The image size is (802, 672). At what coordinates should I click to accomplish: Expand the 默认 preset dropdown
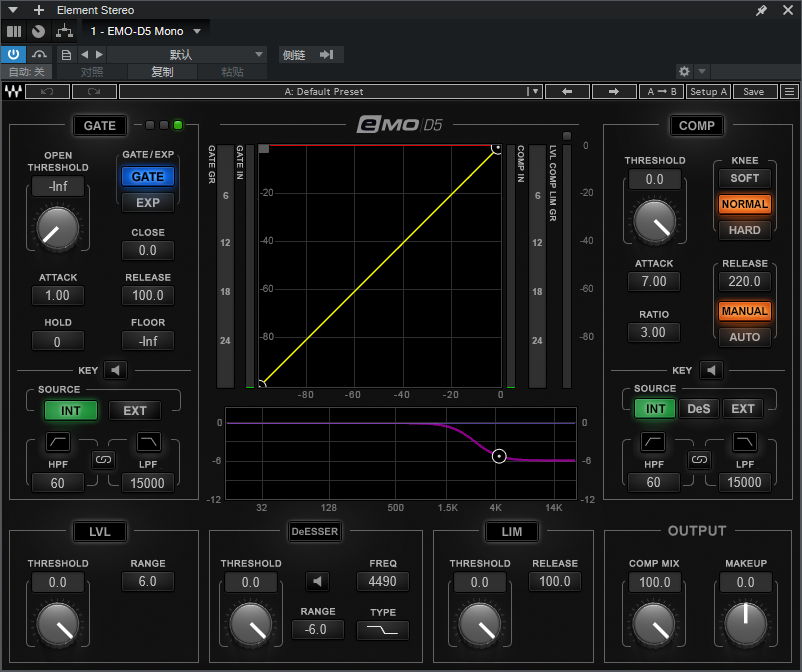(x=186, y=54)
